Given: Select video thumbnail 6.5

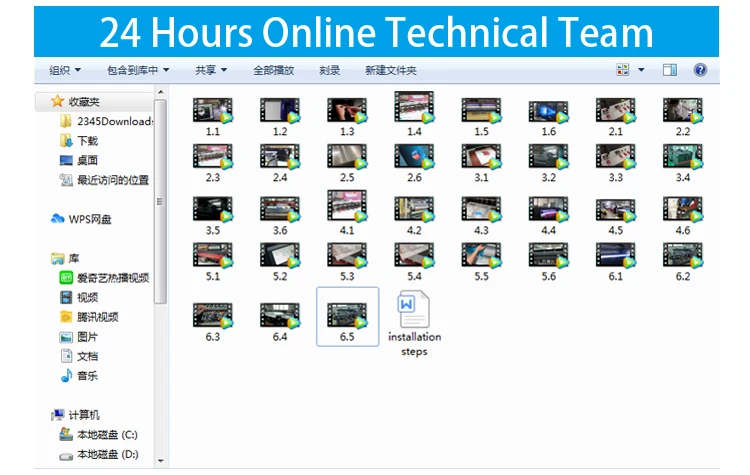Looking at the screenshot, I should (347, 316).
